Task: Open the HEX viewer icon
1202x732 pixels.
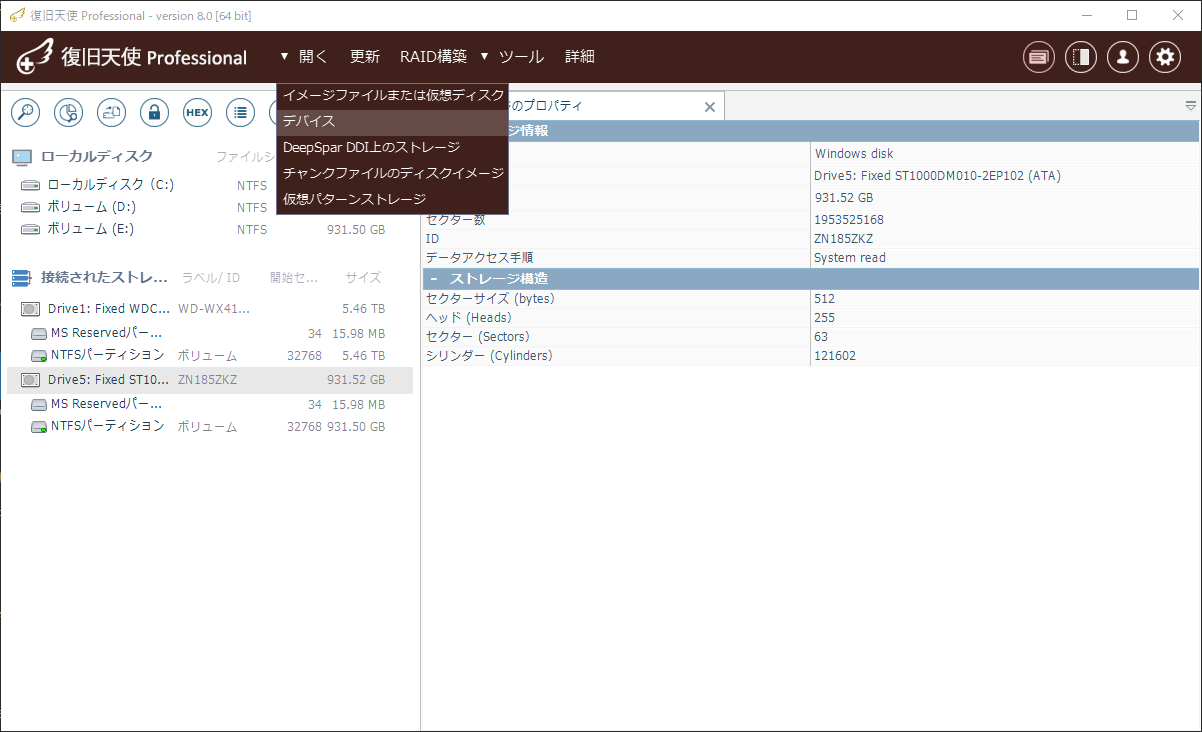Action: [197, 112]
